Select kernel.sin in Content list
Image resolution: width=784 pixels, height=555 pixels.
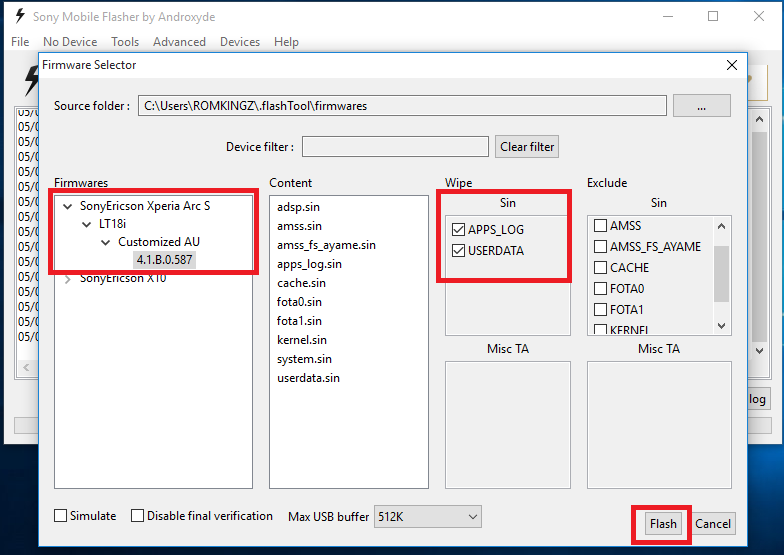[x=302, y=340]
